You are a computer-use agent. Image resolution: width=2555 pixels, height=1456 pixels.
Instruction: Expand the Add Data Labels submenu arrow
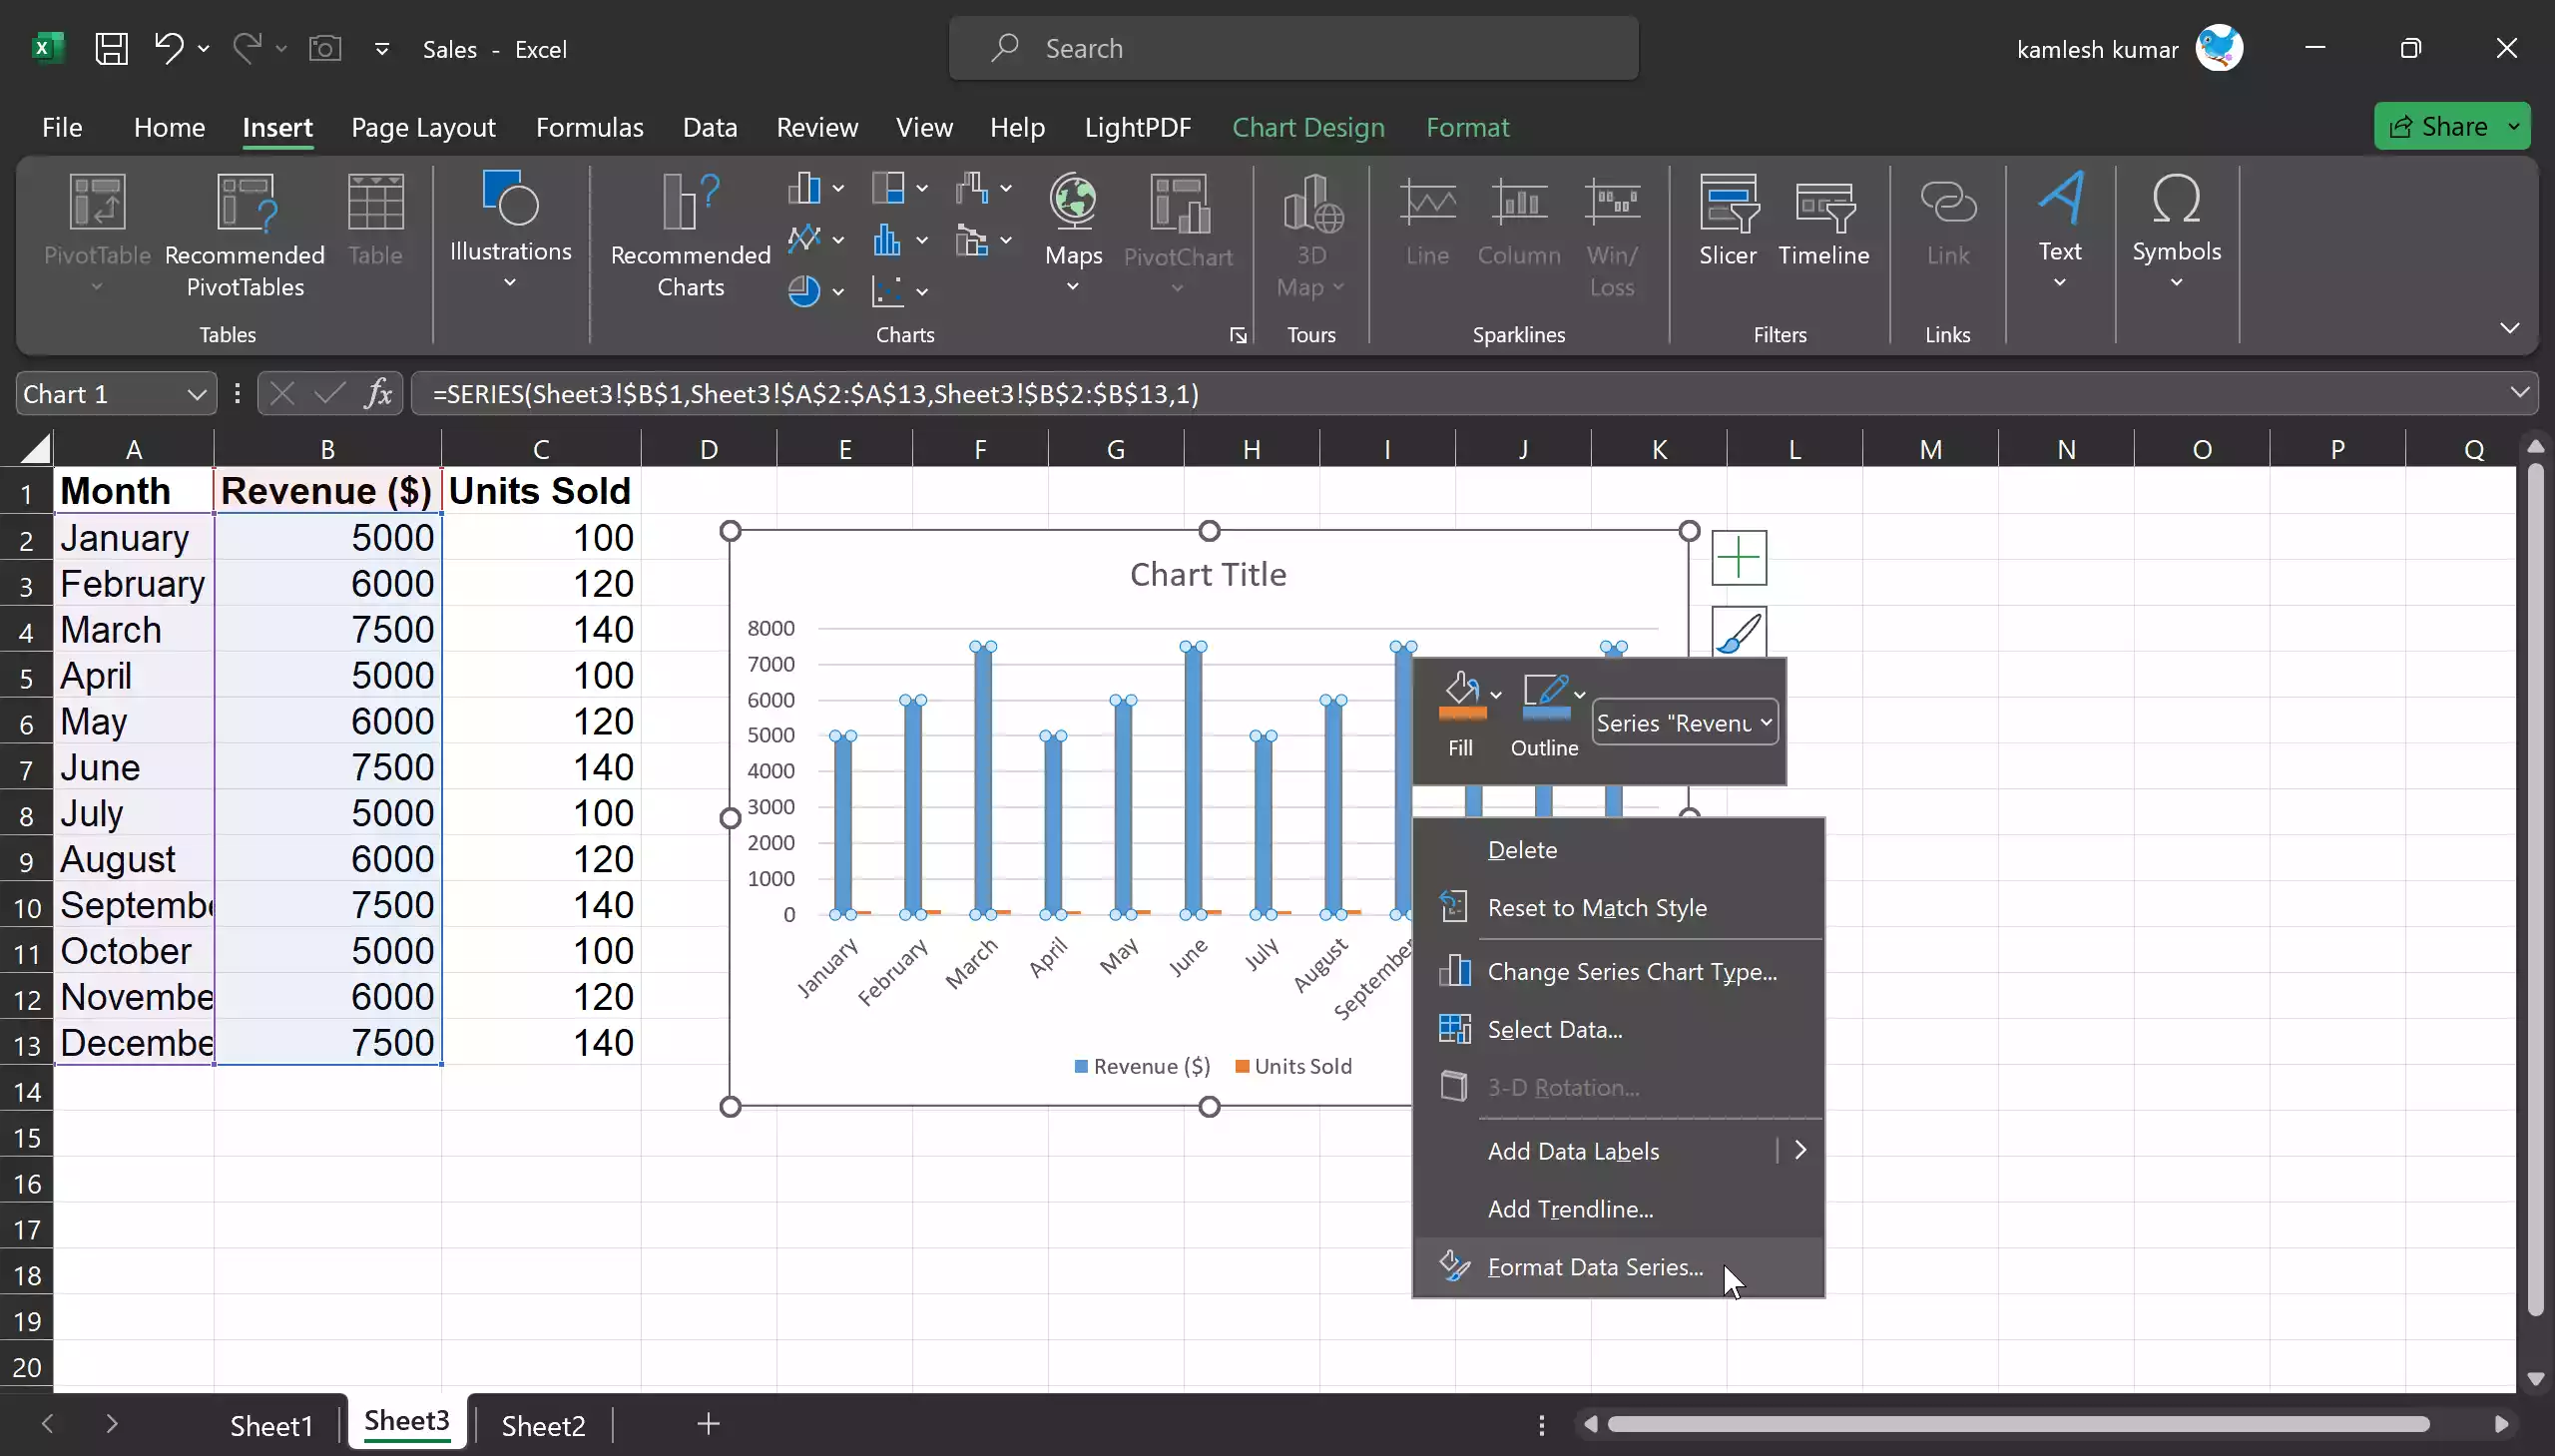(1800, 1150)
